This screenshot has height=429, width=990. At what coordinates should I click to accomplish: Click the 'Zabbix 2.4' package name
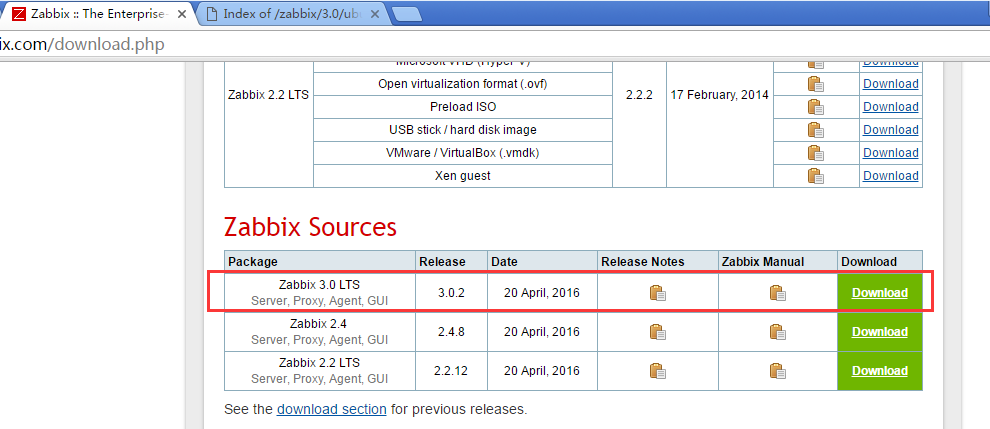coord(319,324)
